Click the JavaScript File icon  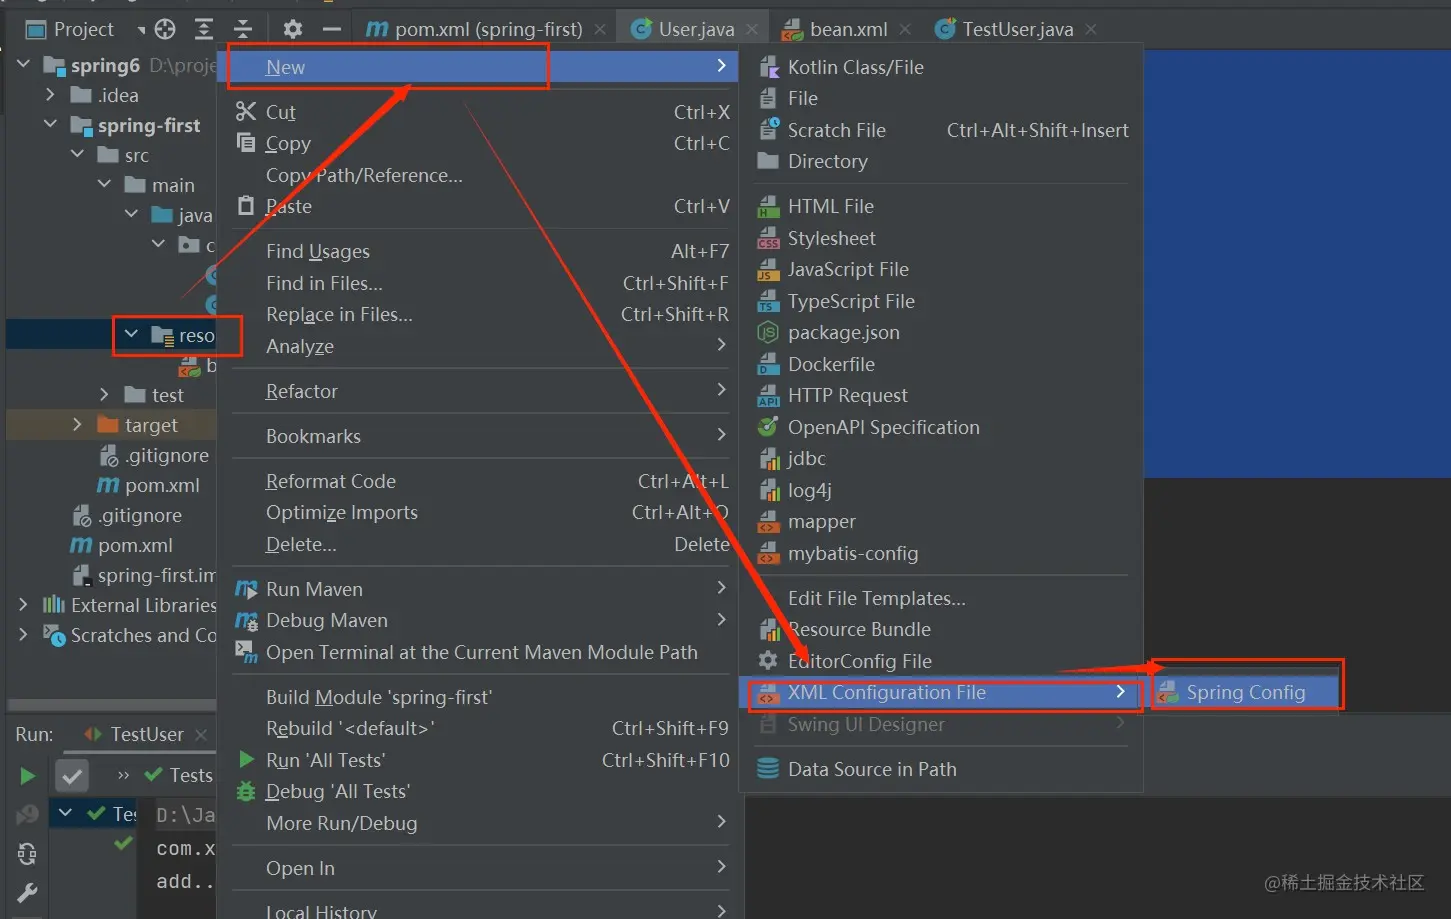tap(768, 269)
